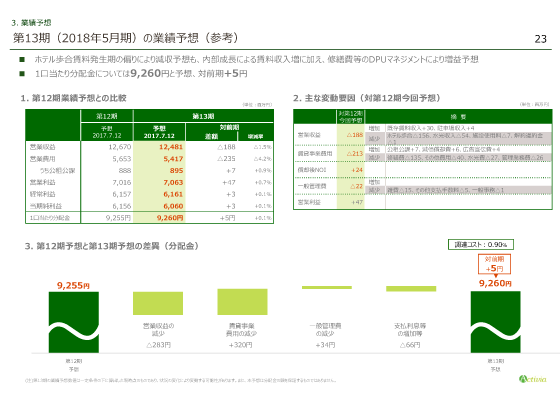Click the △4.2% change-rate cell
The height and width of the screenshot is (396, 560).
coord(263,159)
